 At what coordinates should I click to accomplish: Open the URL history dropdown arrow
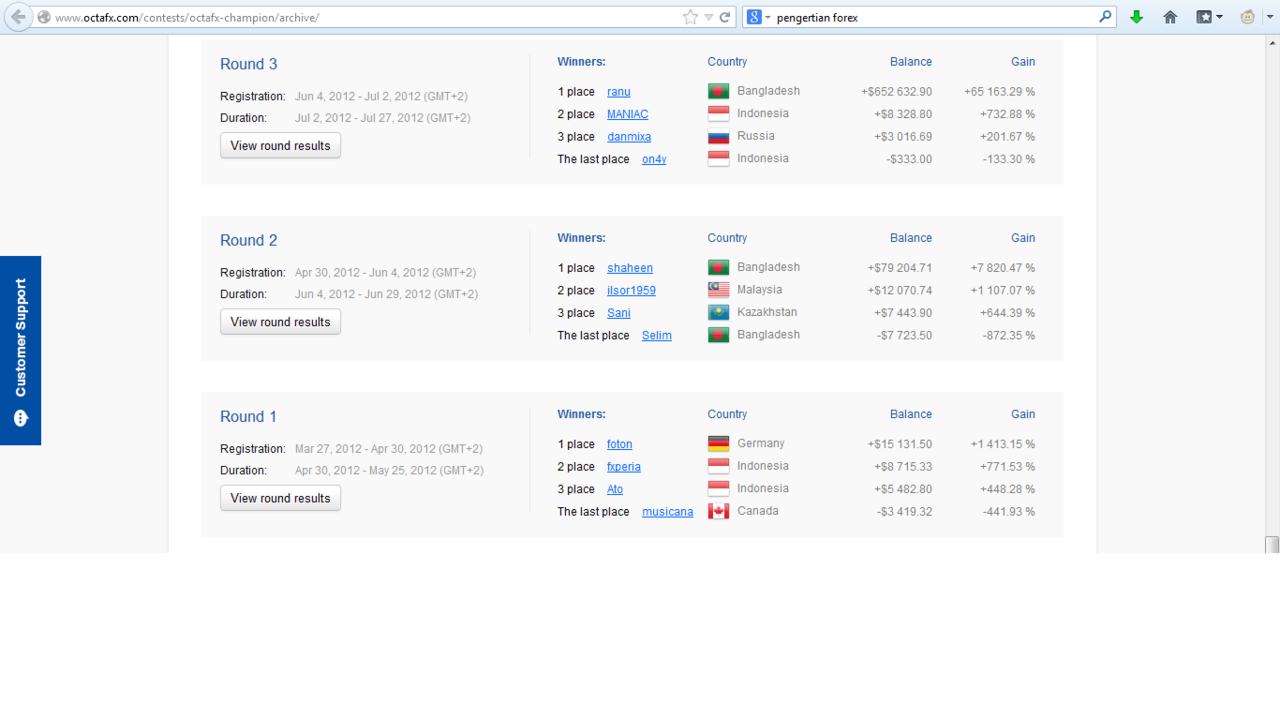pyautogui.click(x=708, y=17)
